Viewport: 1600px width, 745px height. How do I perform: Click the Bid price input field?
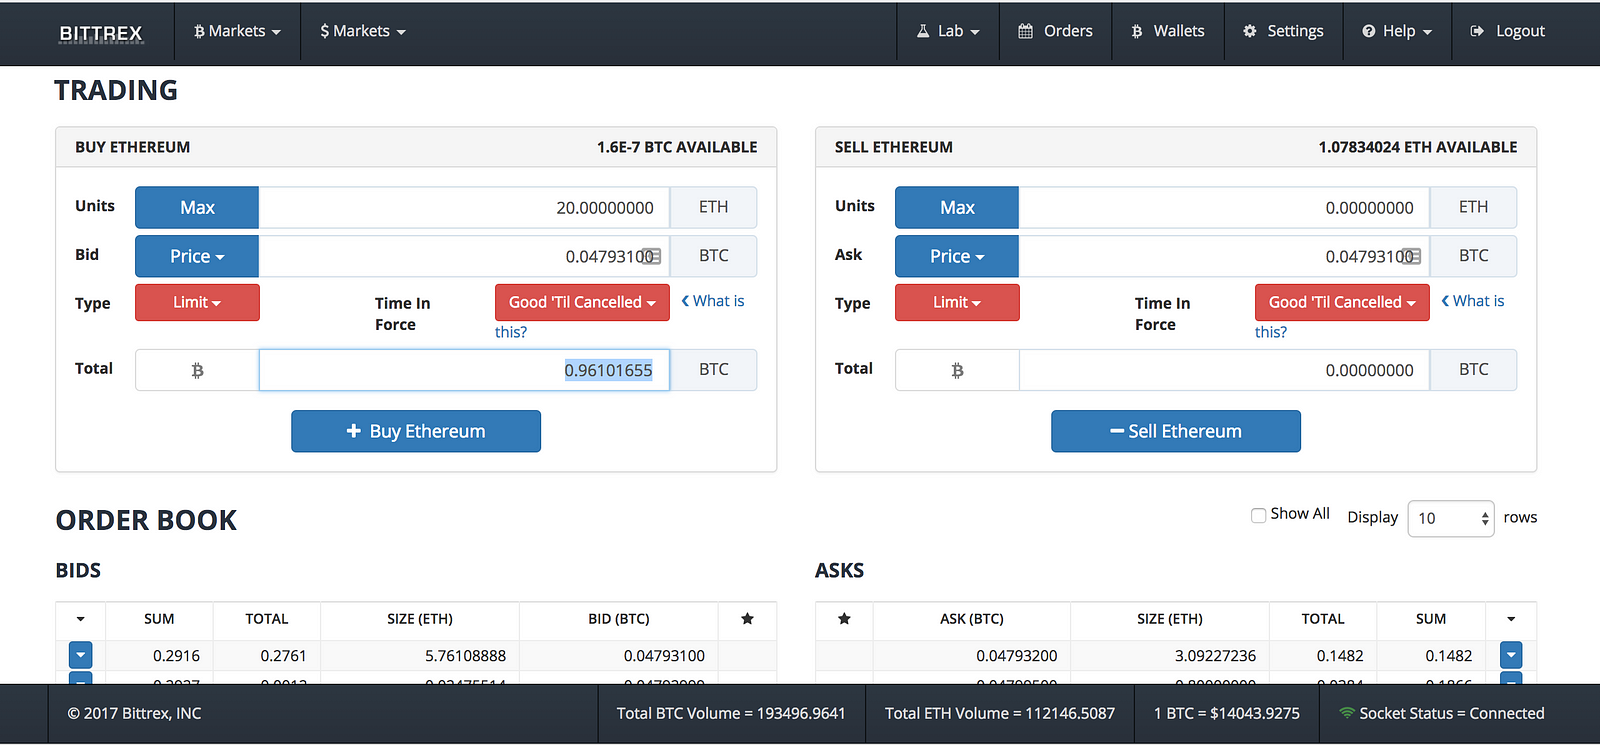pos(464,256)
